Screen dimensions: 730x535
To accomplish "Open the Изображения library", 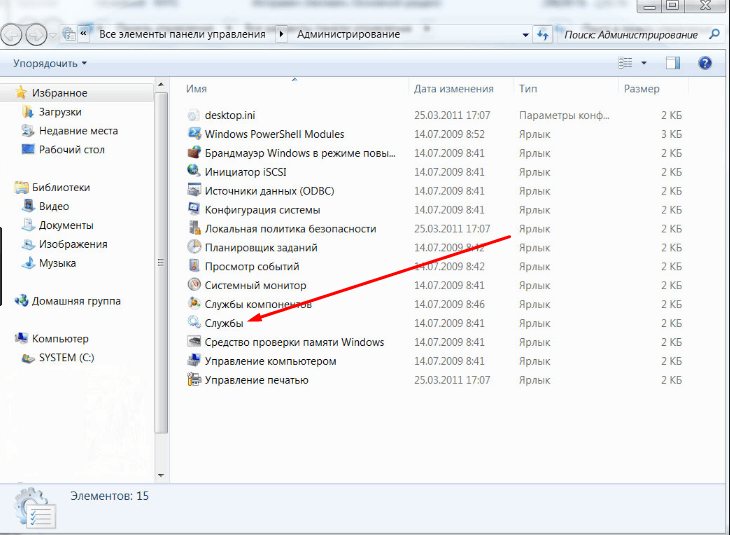I will click(x=73, y=244).
